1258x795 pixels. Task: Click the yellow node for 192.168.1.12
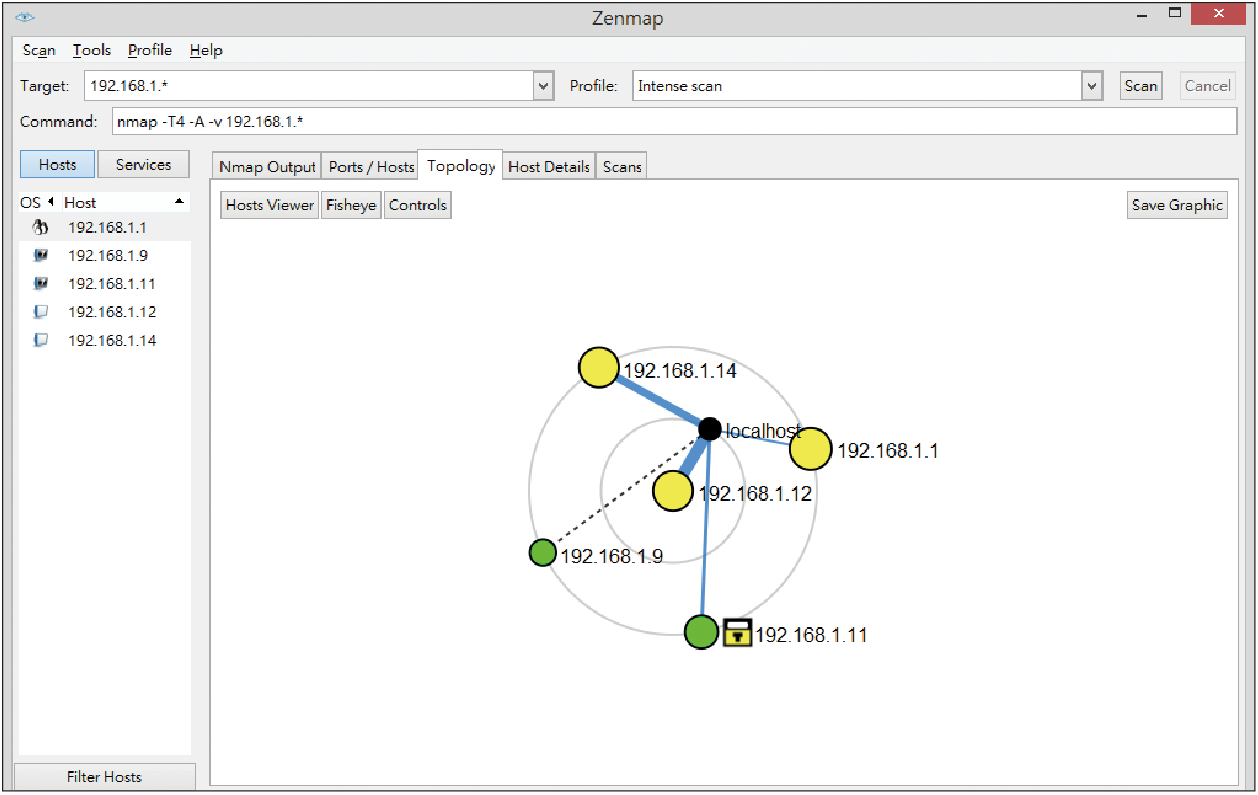point(673,491)
